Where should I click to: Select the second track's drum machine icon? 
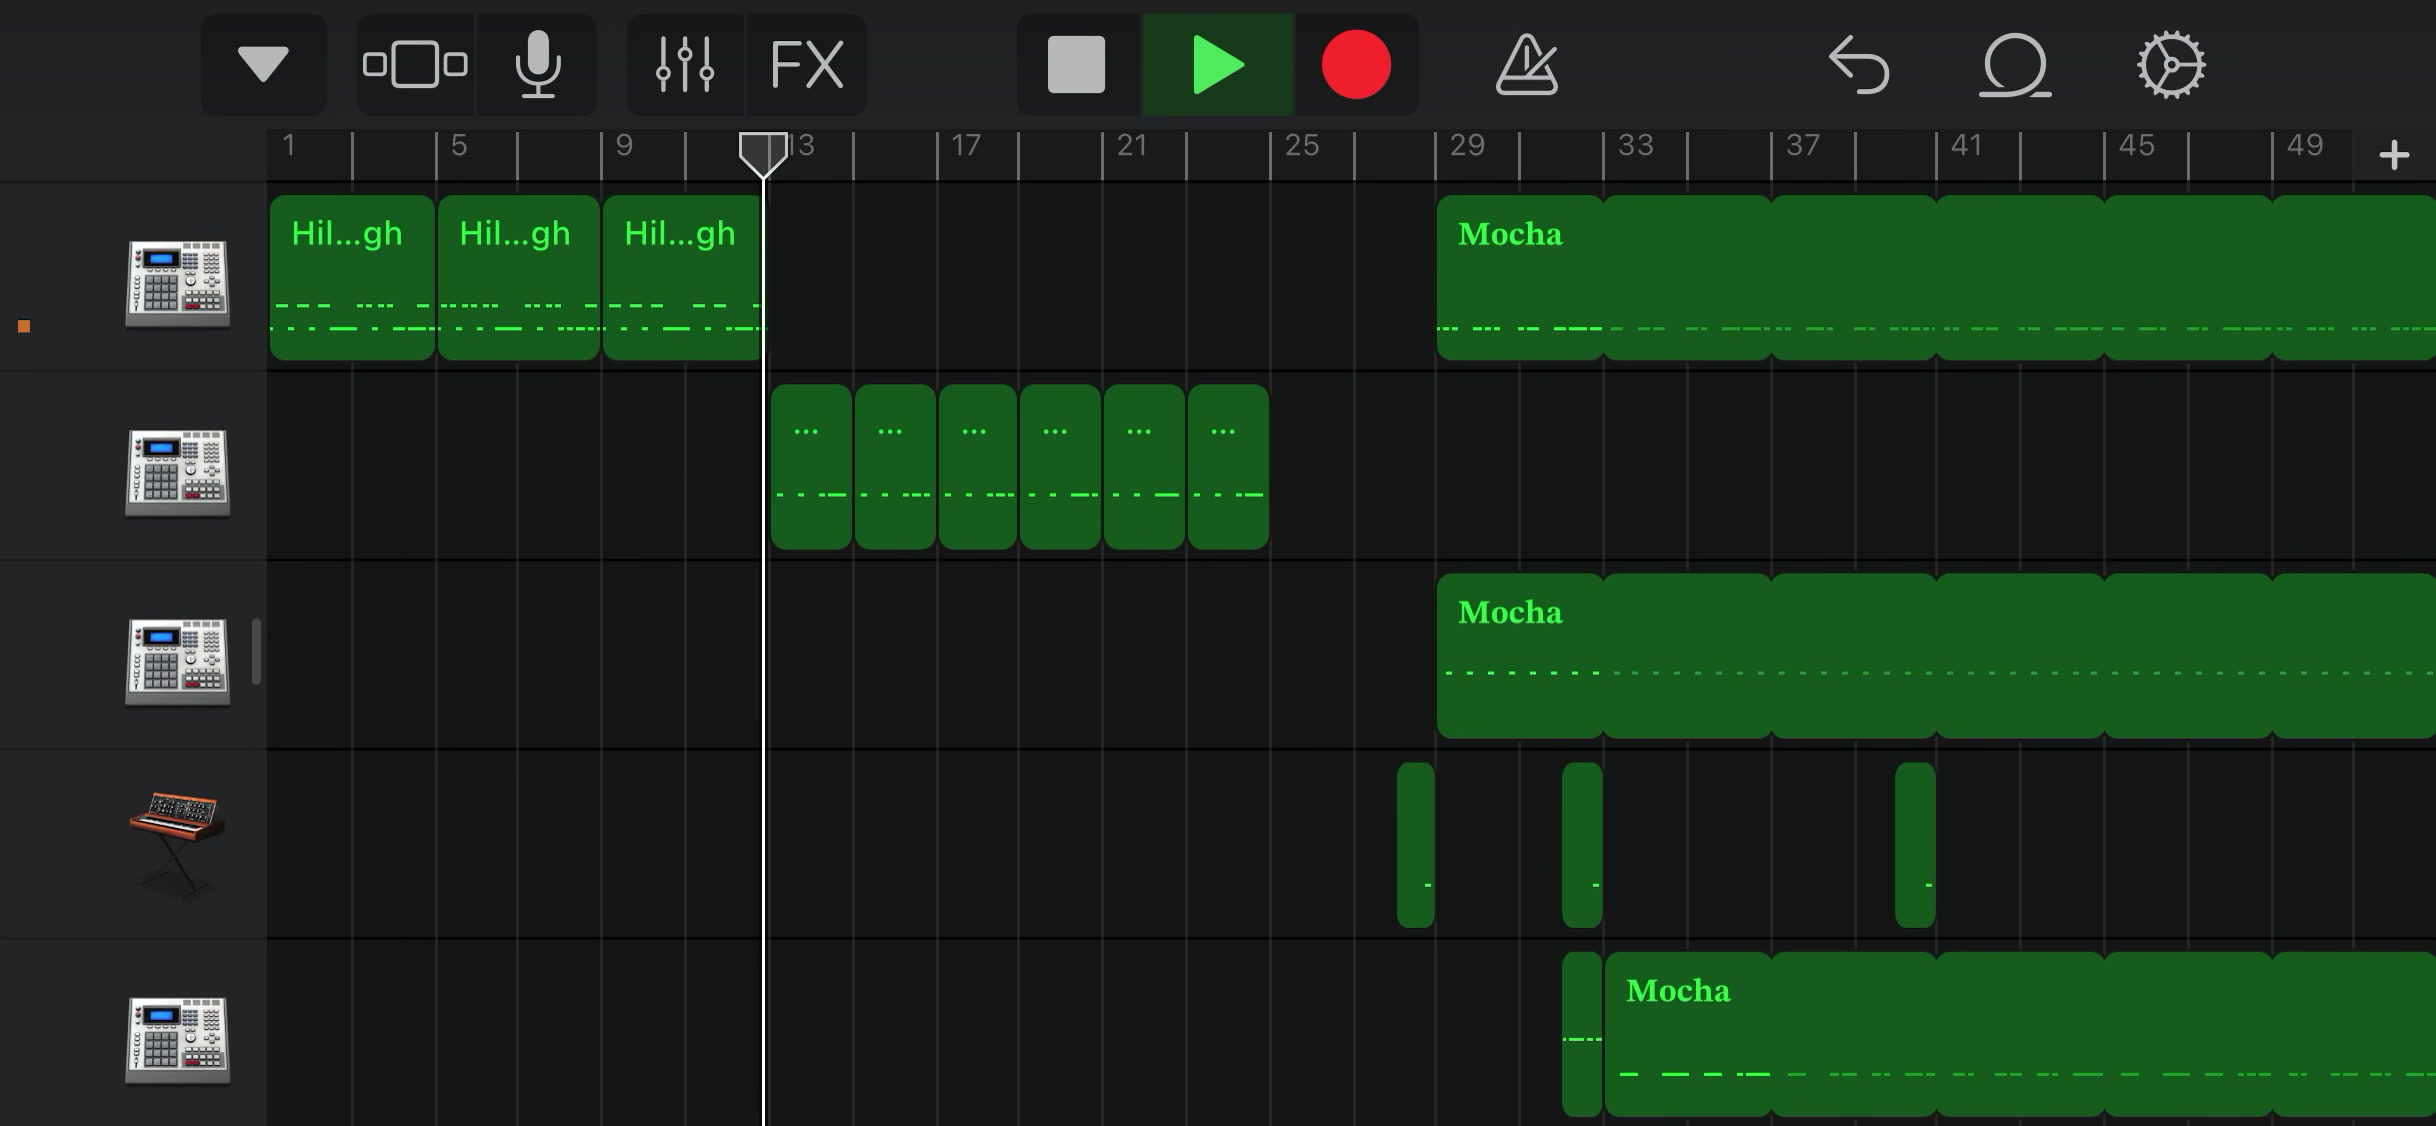(178, 472)
